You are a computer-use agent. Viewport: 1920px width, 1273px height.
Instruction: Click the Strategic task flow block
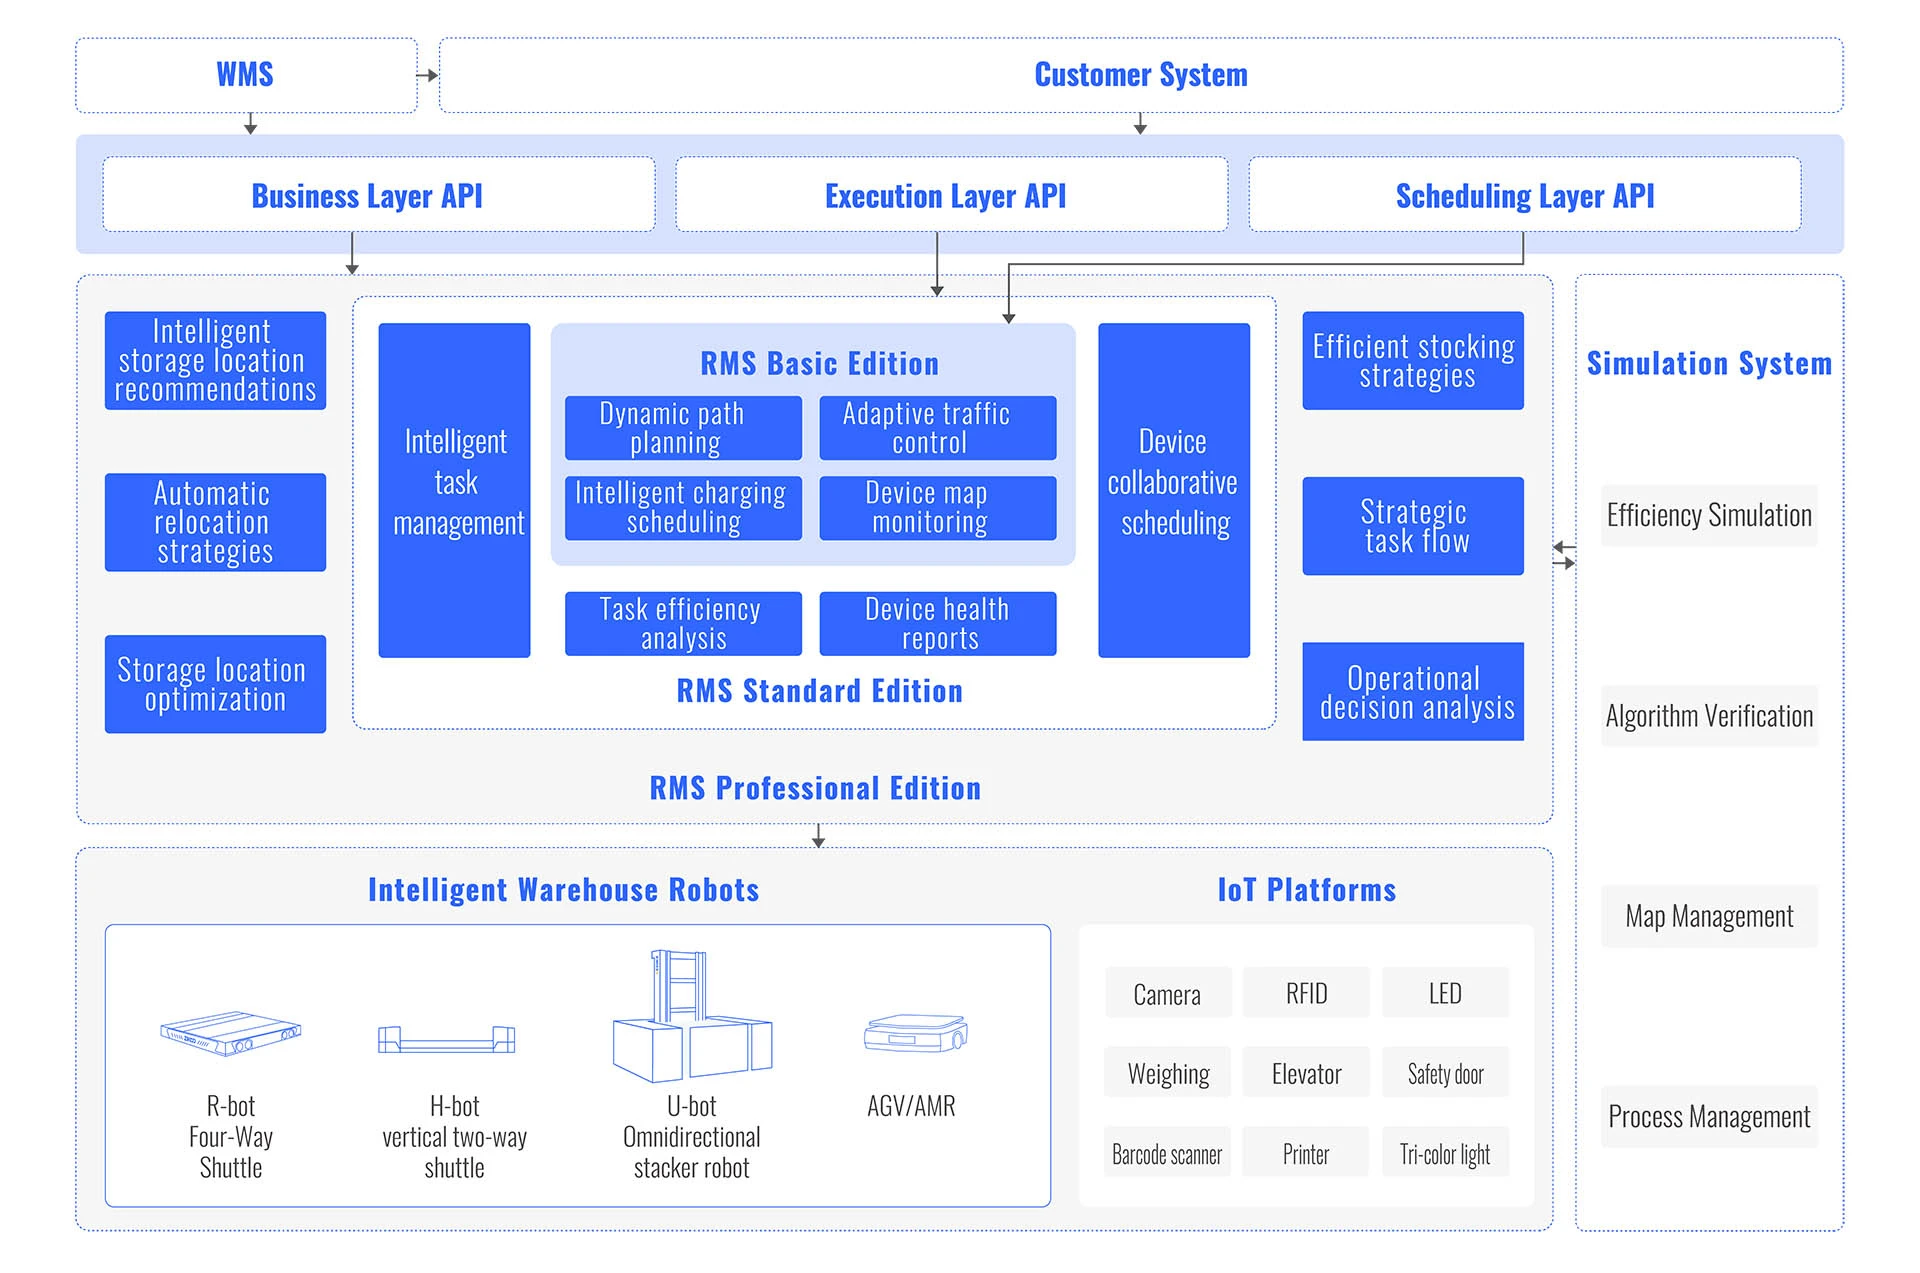(x=1412, y=527)
